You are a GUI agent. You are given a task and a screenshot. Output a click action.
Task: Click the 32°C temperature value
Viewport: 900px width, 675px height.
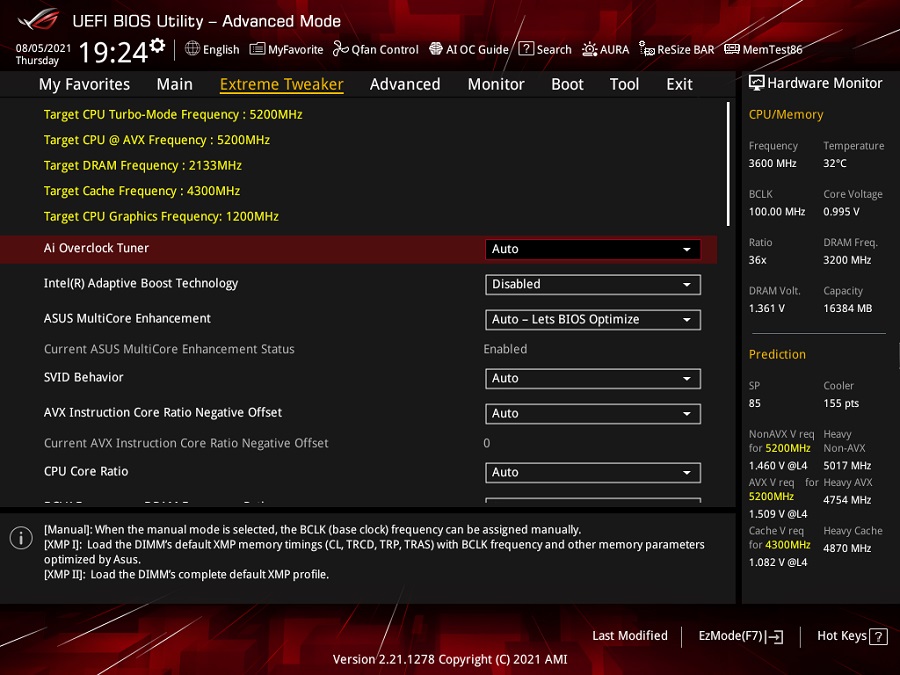click(835, 164)
